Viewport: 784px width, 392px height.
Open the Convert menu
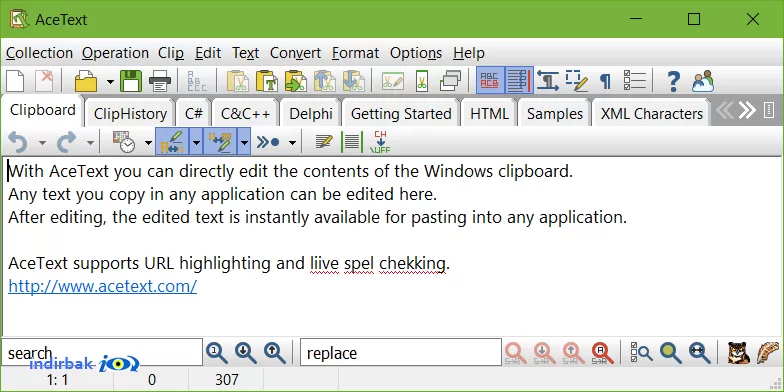(296, 53)
